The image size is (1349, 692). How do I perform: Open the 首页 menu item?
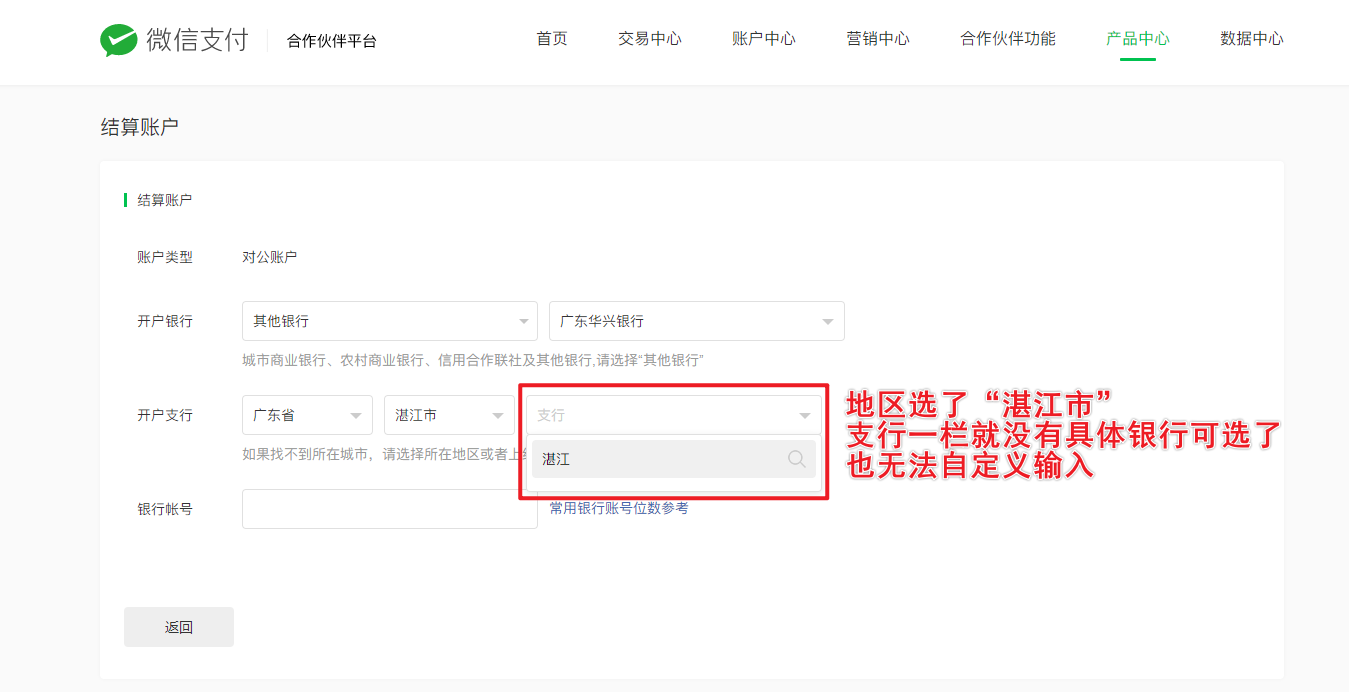click(552, 39)
